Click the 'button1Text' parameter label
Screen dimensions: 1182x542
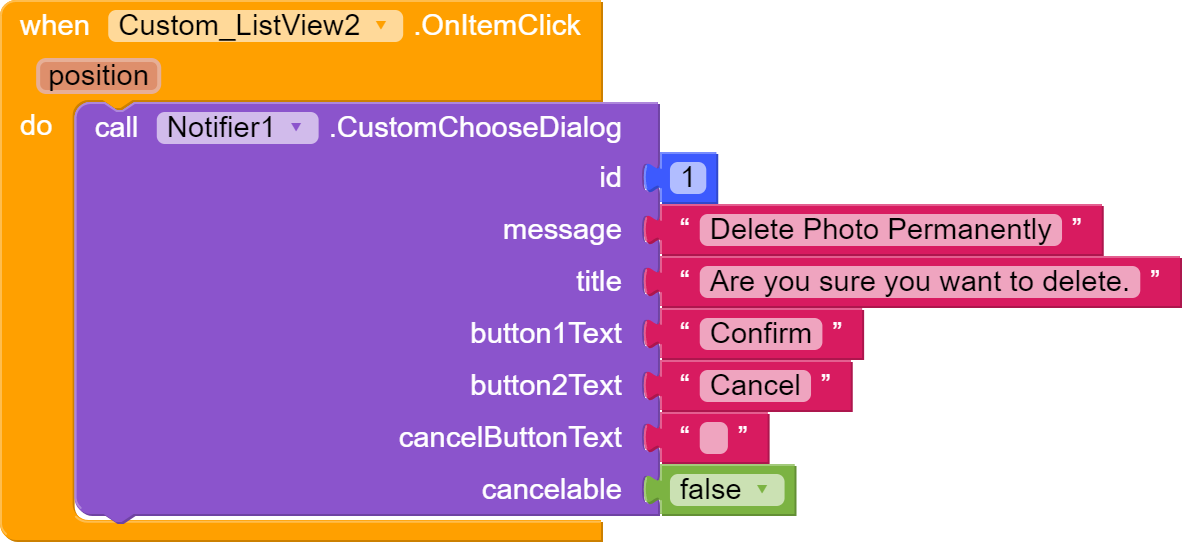[546, 334]
